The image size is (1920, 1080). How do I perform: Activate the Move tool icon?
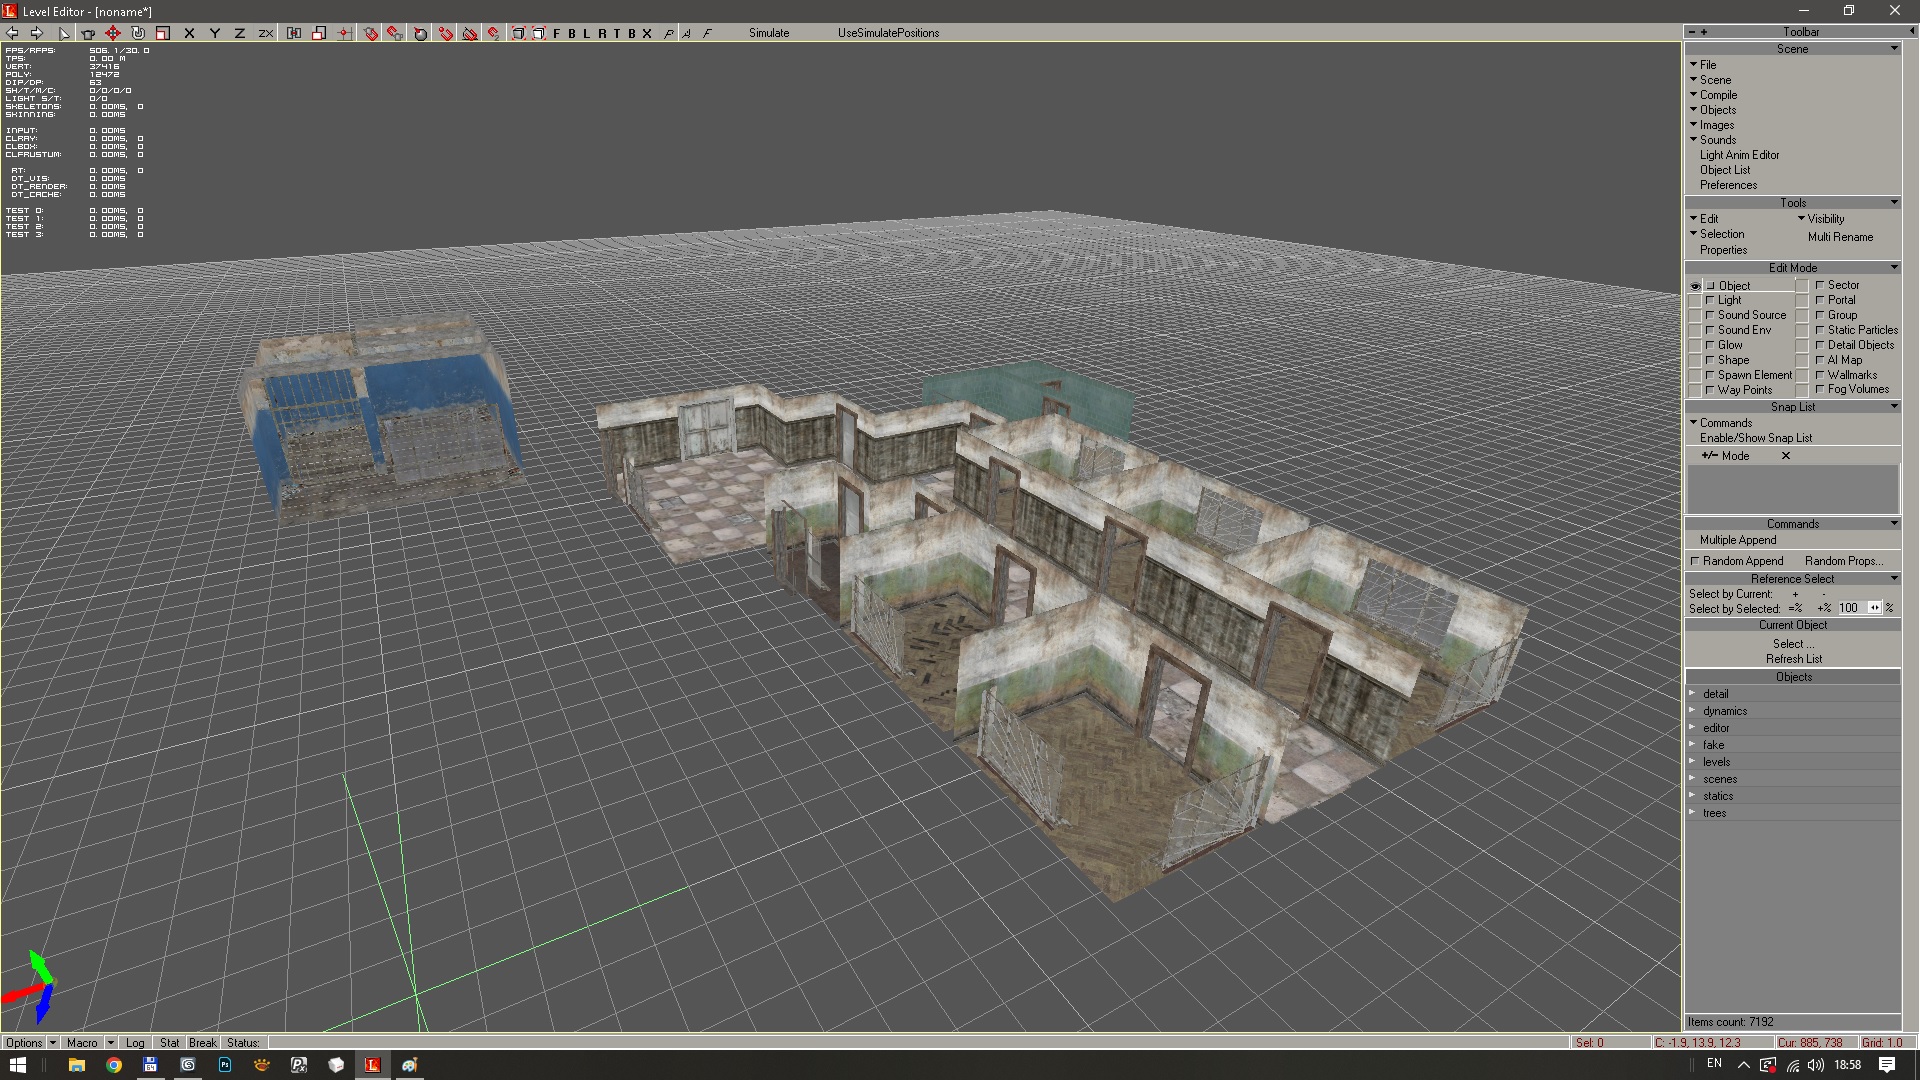click(x=113, y=33)
